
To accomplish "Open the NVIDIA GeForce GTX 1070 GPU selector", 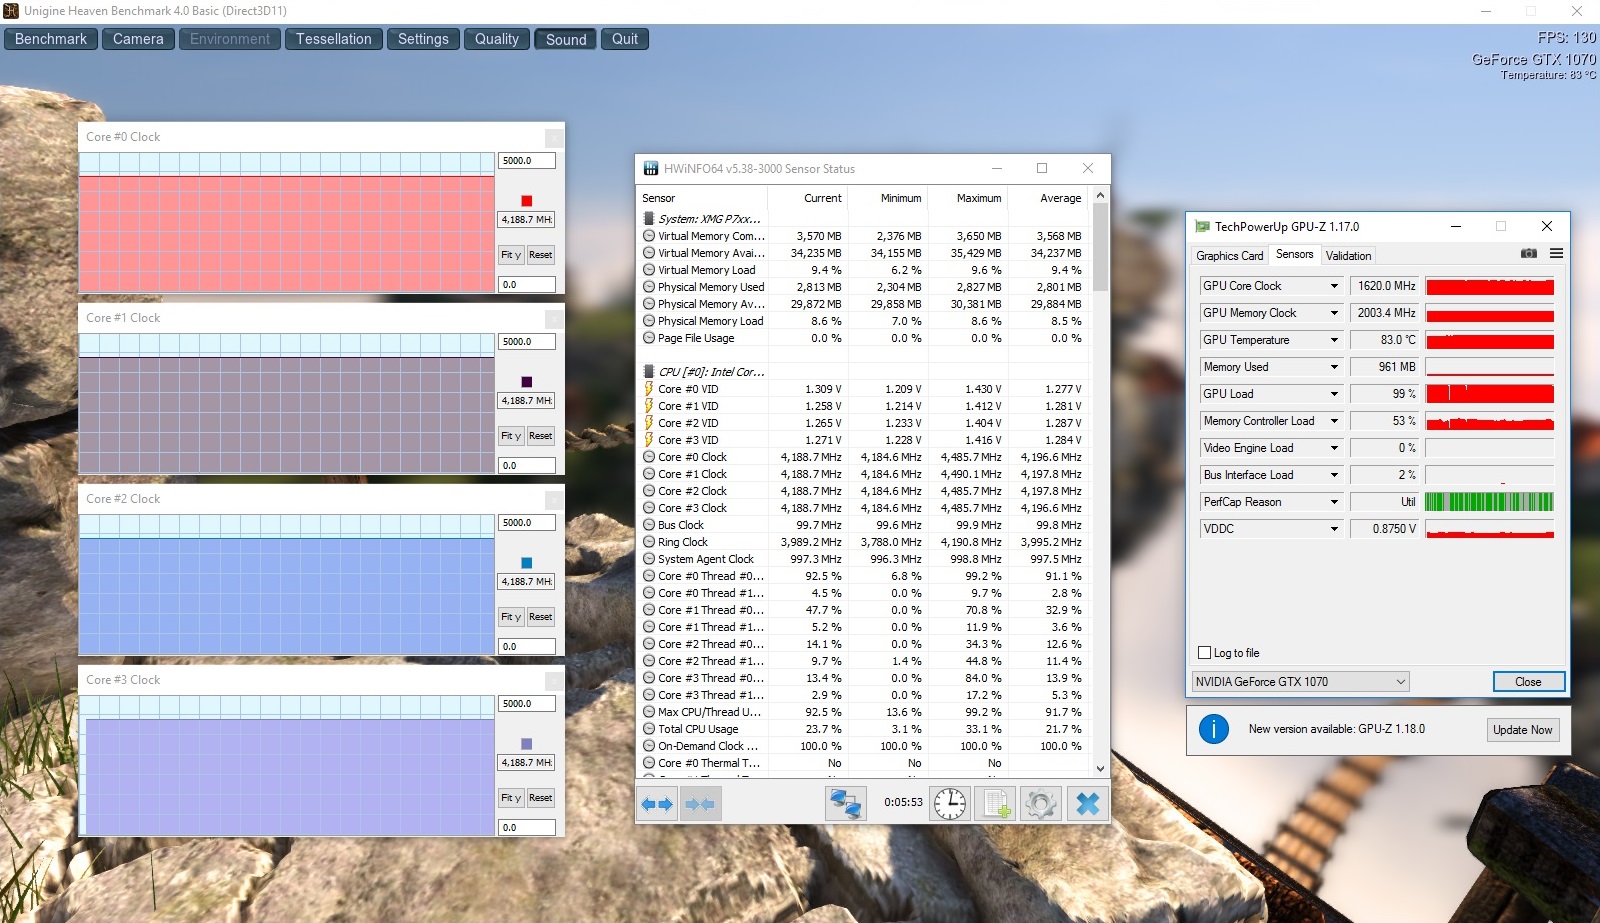I will point(1300,682).
